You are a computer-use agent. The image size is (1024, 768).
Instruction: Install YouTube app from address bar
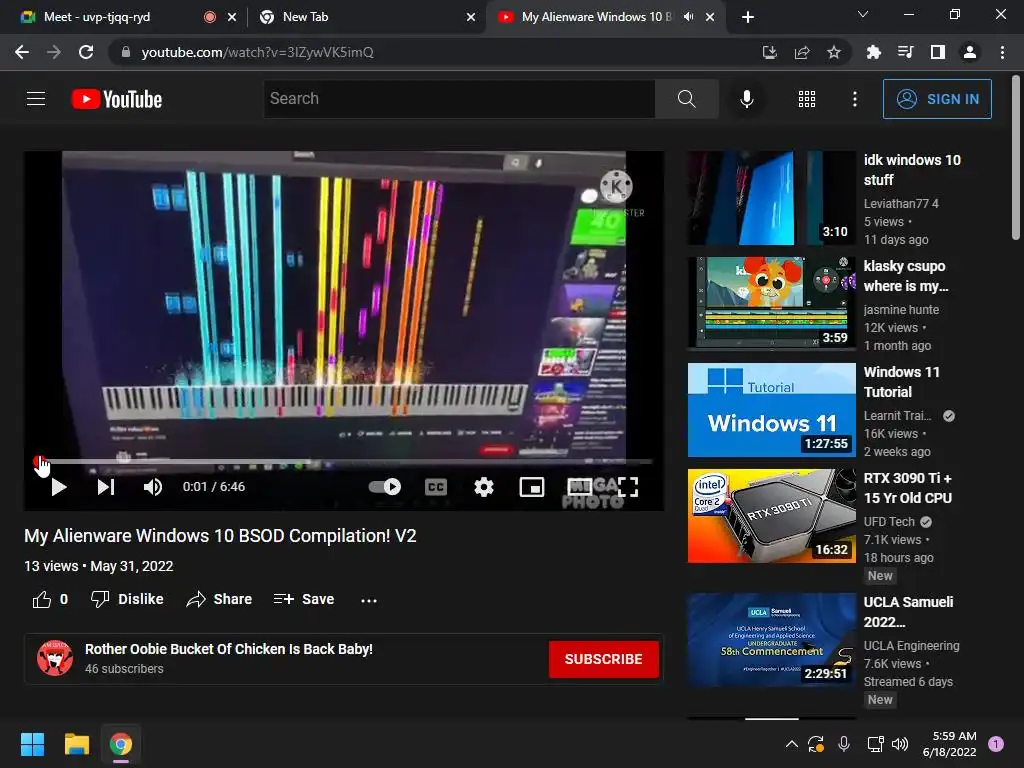coord(770,52)
